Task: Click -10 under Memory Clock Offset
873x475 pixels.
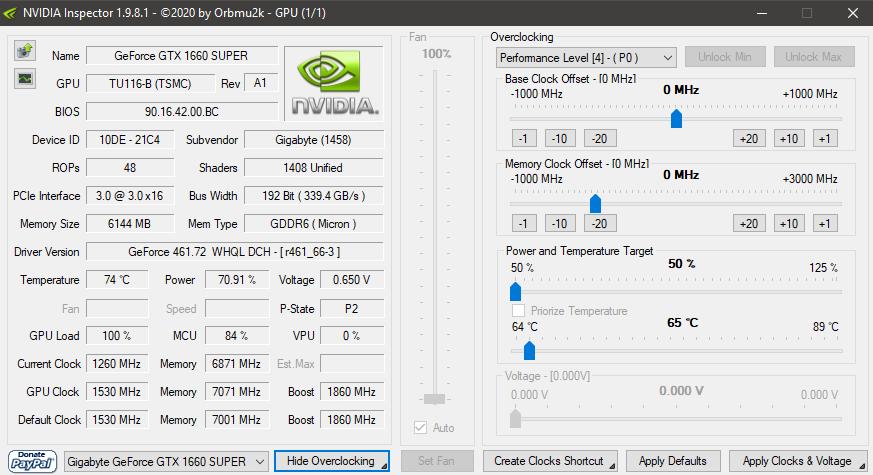Action: click(560, 224)
